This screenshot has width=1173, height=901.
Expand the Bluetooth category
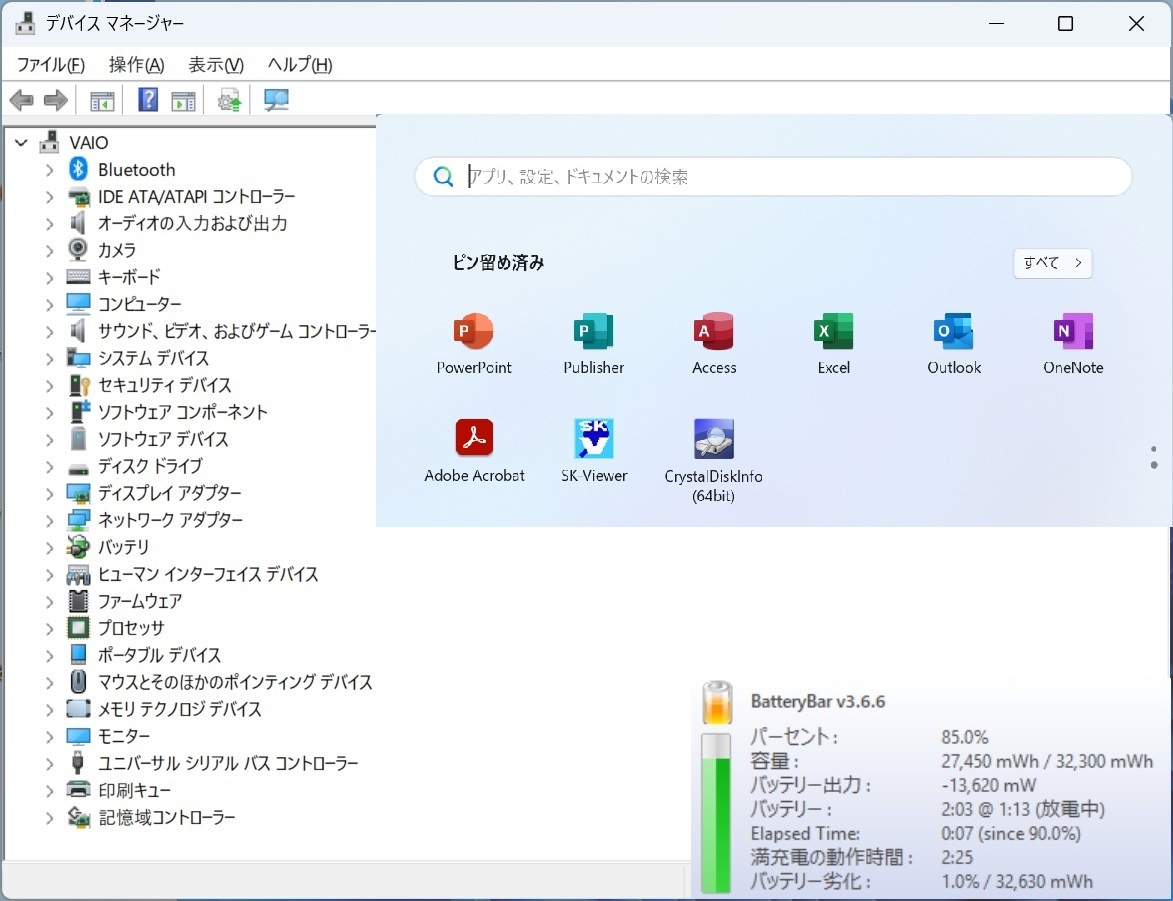tap(49, 170)
